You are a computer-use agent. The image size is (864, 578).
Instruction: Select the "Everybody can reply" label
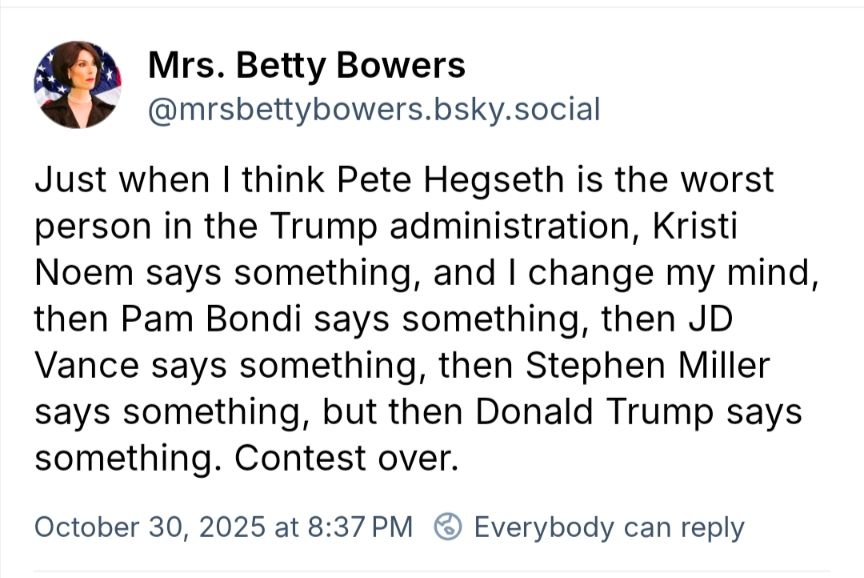click(608, 526)
